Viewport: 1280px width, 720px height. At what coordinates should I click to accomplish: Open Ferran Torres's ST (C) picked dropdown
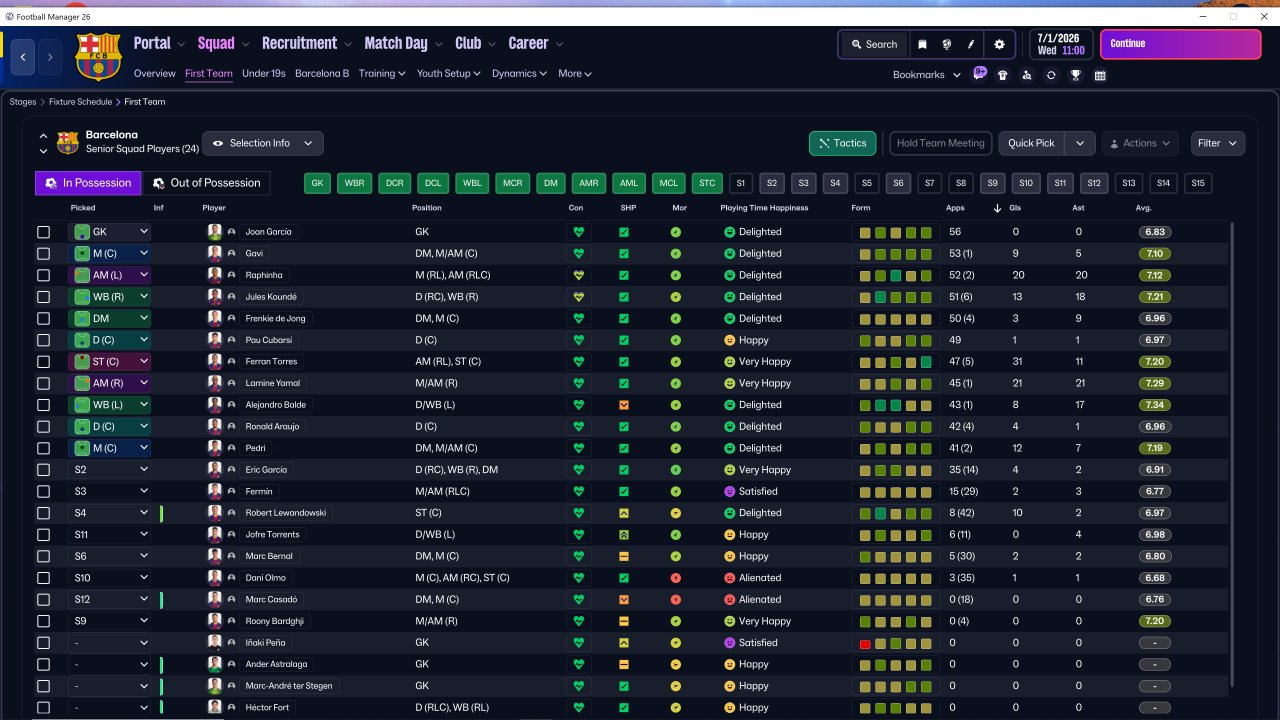110,362
